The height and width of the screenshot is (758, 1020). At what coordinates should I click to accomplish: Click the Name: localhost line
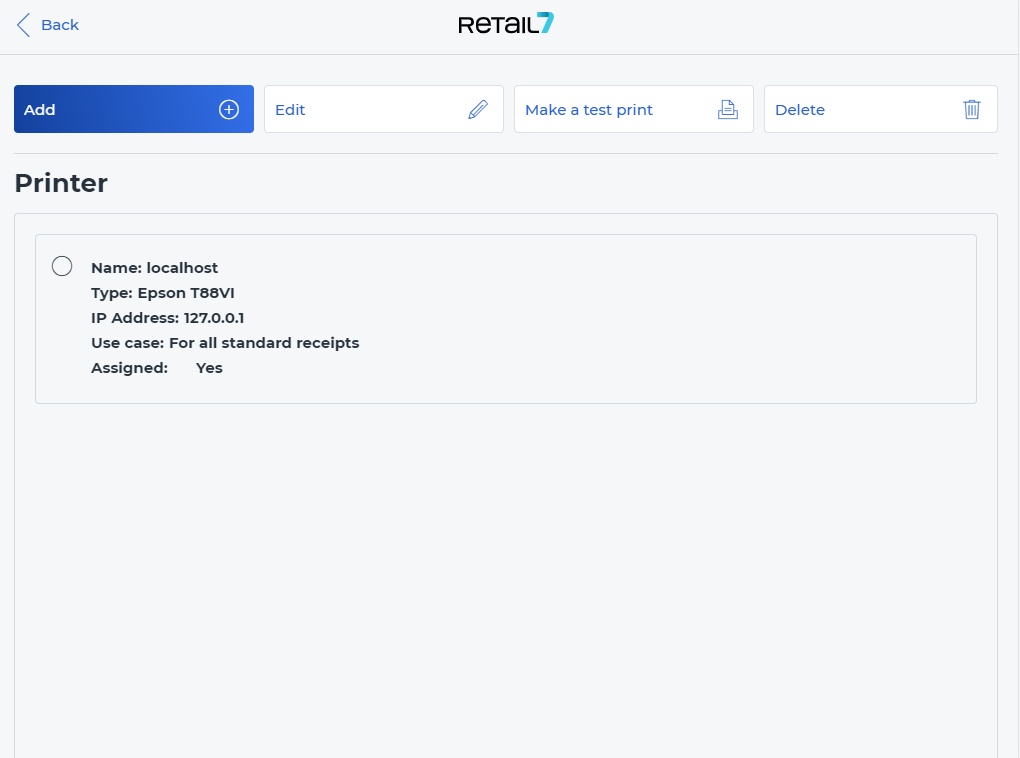click(x=154, y=268)
